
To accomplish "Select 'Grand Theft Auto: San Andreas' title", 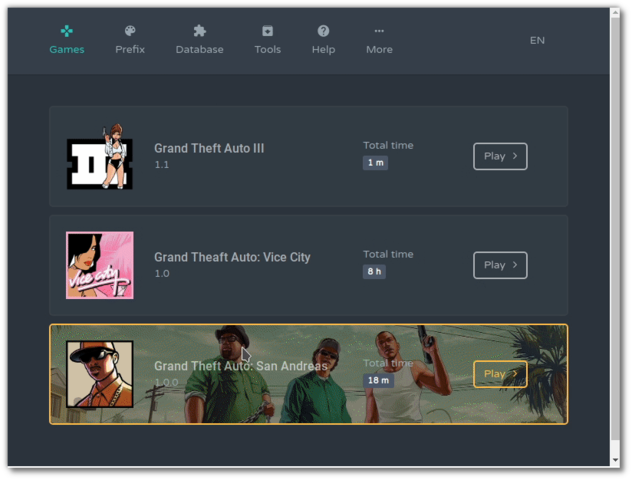I will click(x=241, y=366).
